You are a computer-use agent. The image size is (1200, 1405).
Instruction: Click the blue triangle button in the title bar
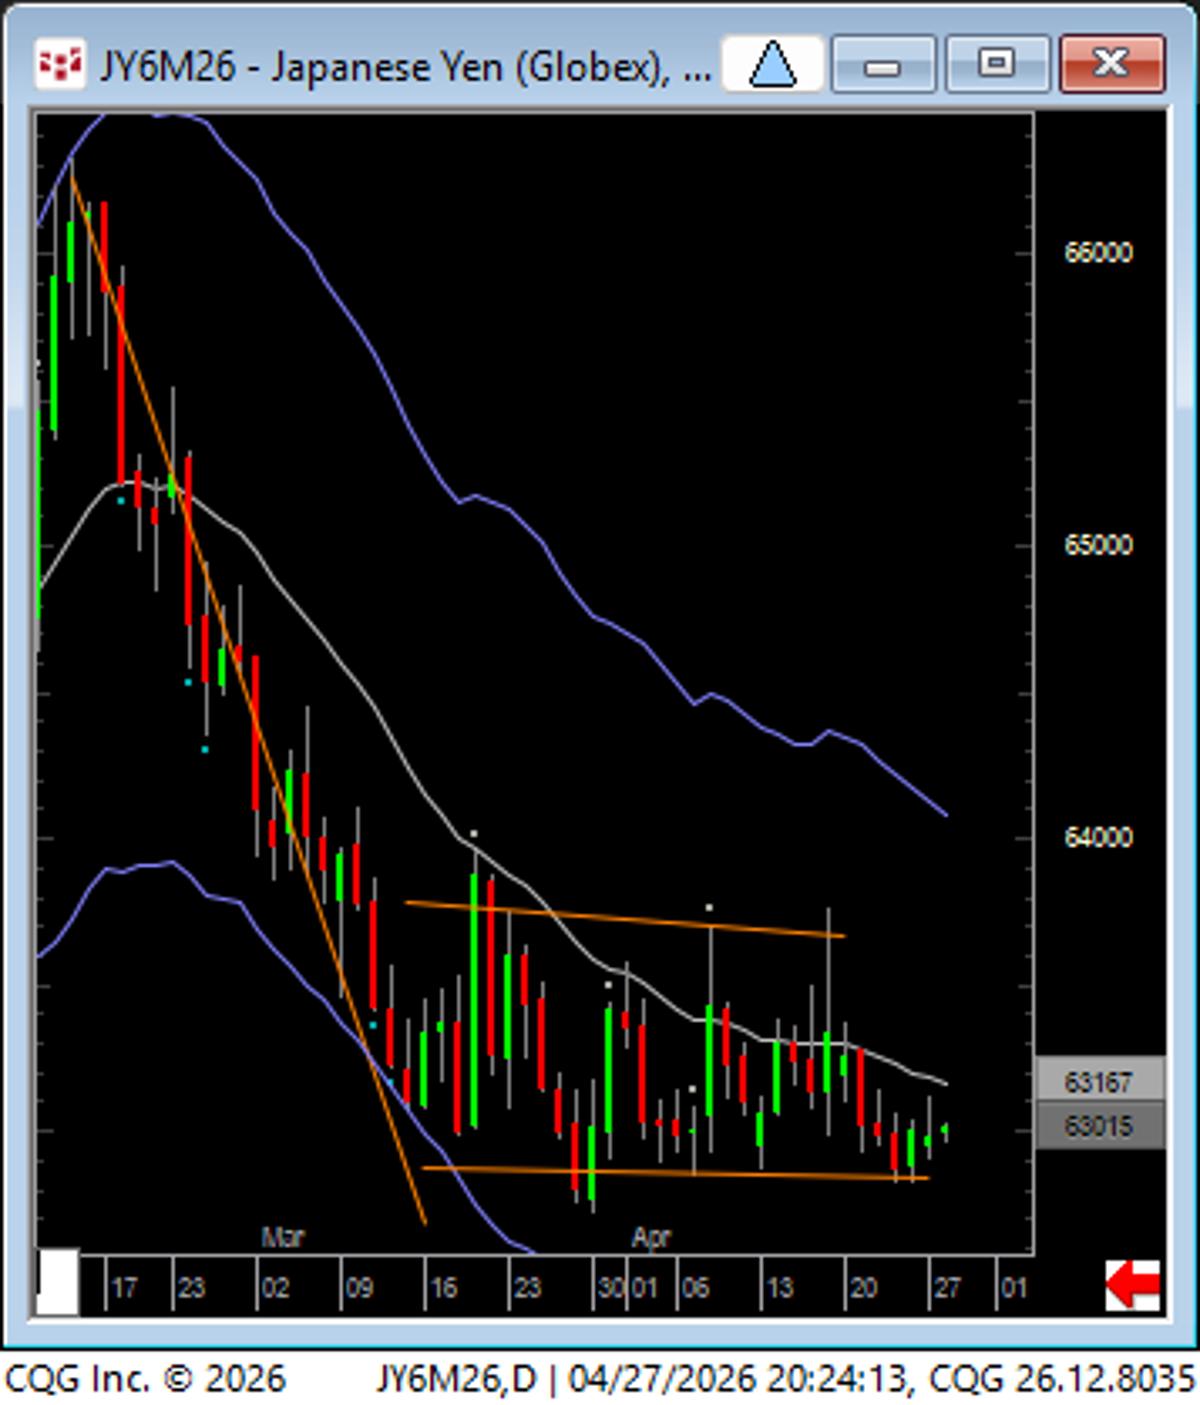772,65
